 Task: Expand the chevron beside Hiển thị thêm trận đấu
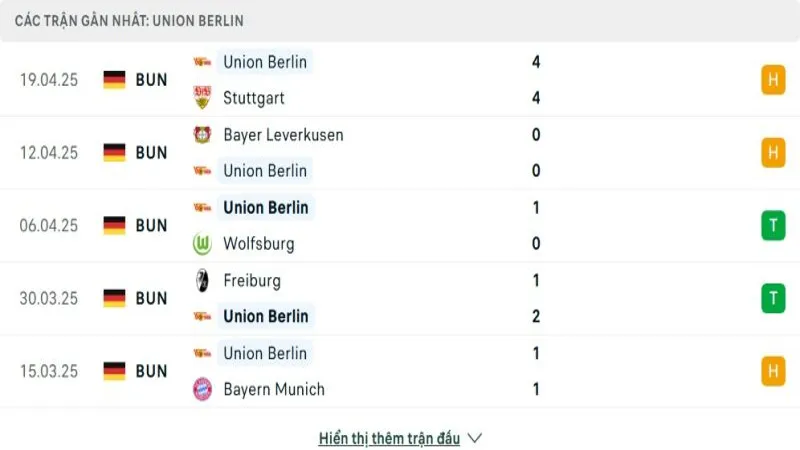pyautogui.click(x=475, y=438)
